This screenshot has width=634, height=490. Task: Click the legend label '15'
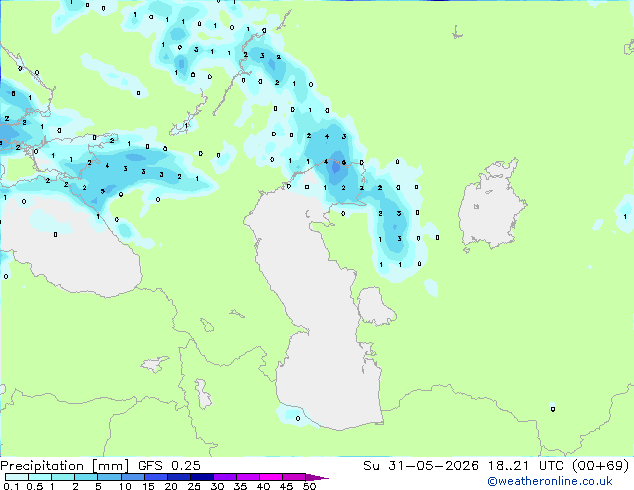click(x=148, y=486)
